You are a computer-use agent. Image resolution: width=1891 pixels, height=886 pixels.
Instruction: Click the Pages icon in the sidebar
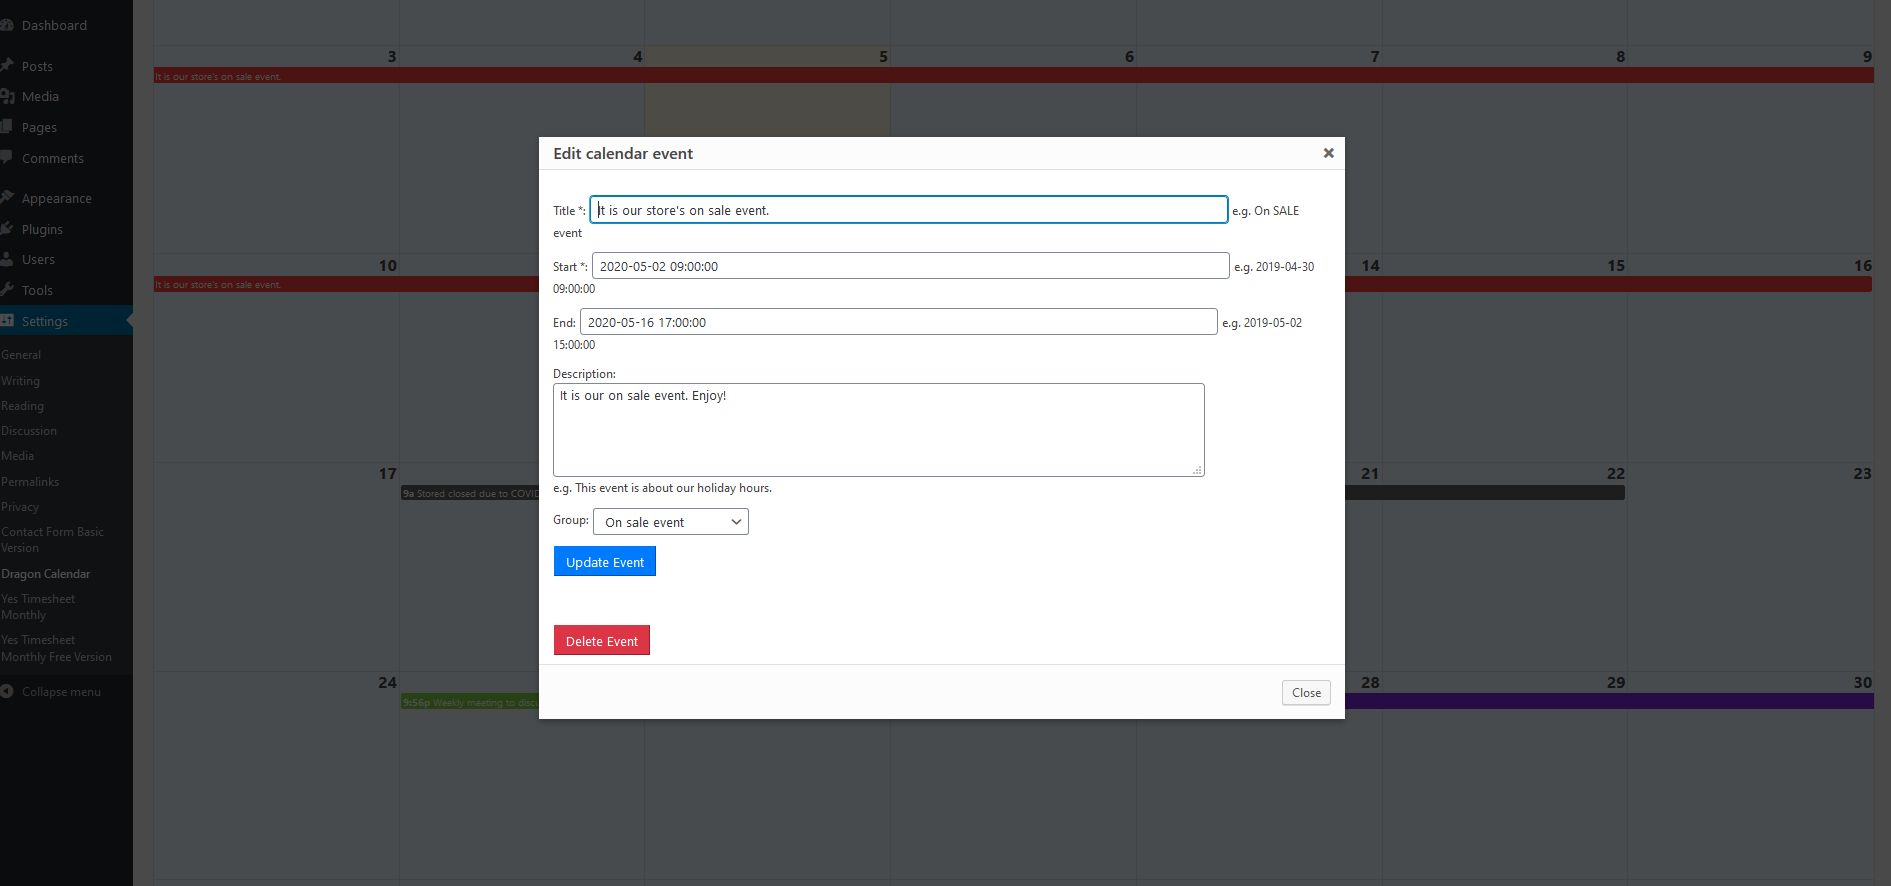[6, 127]
